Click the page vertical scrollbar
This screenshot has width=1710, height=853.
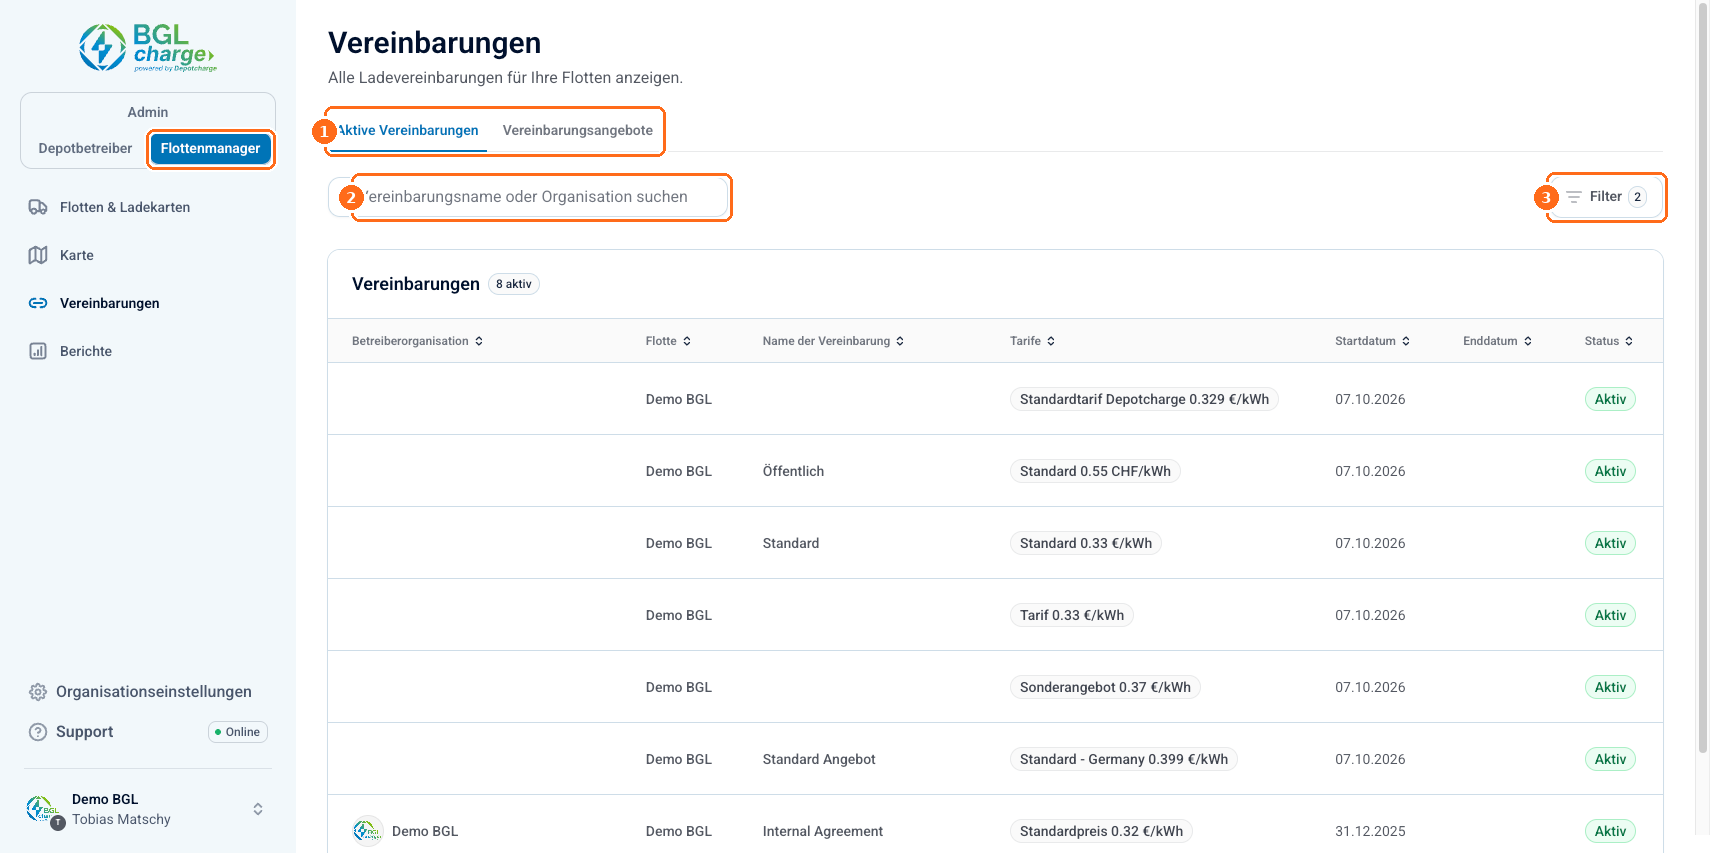(x=1703, y=380)
